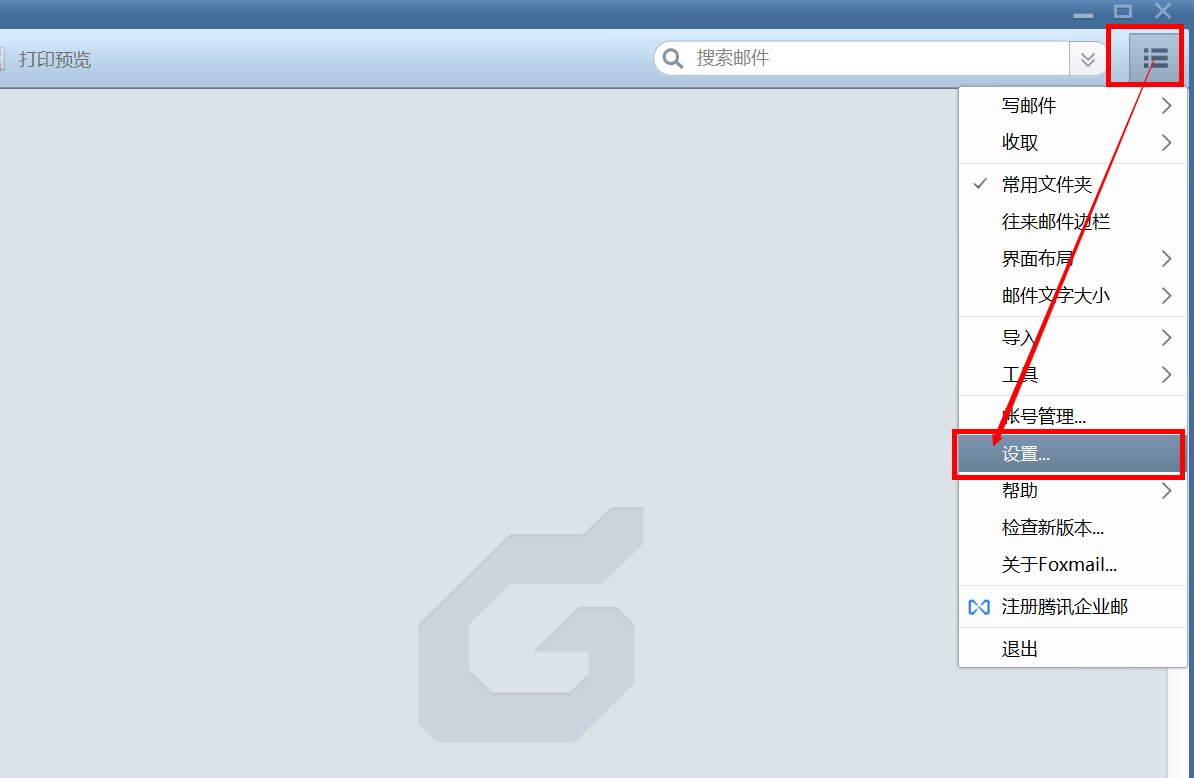This screenshot has height=778, width=1194.
Task: Select 设置... from the menu
Action: (1069, 454)
